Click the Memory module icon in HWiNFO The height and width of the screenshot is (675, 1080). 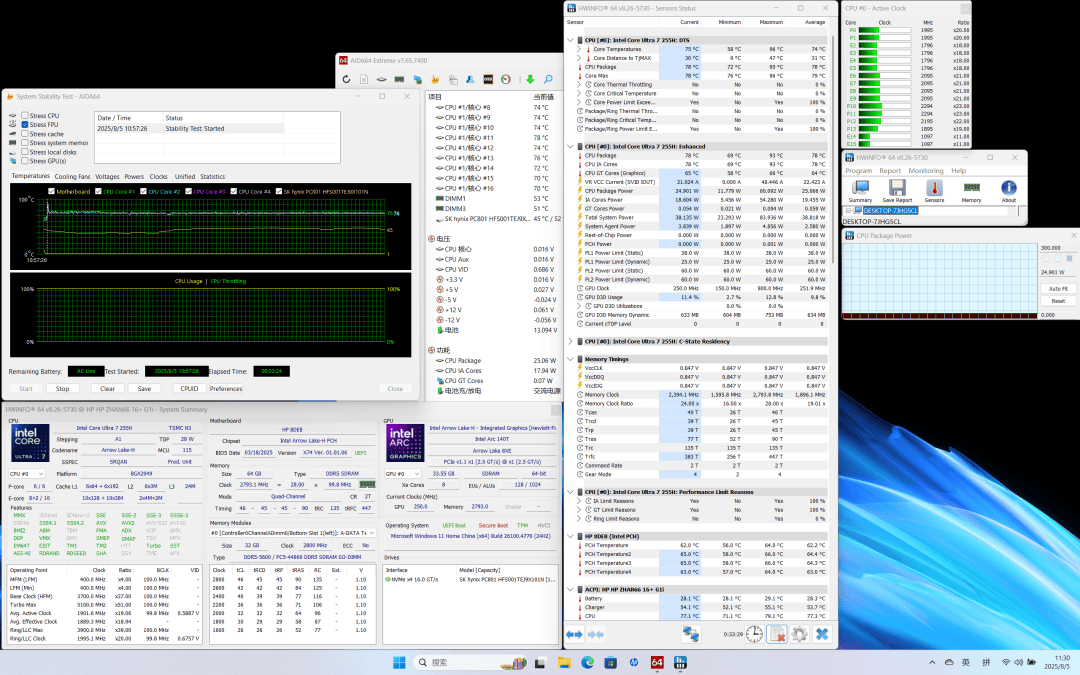point(971,189)
